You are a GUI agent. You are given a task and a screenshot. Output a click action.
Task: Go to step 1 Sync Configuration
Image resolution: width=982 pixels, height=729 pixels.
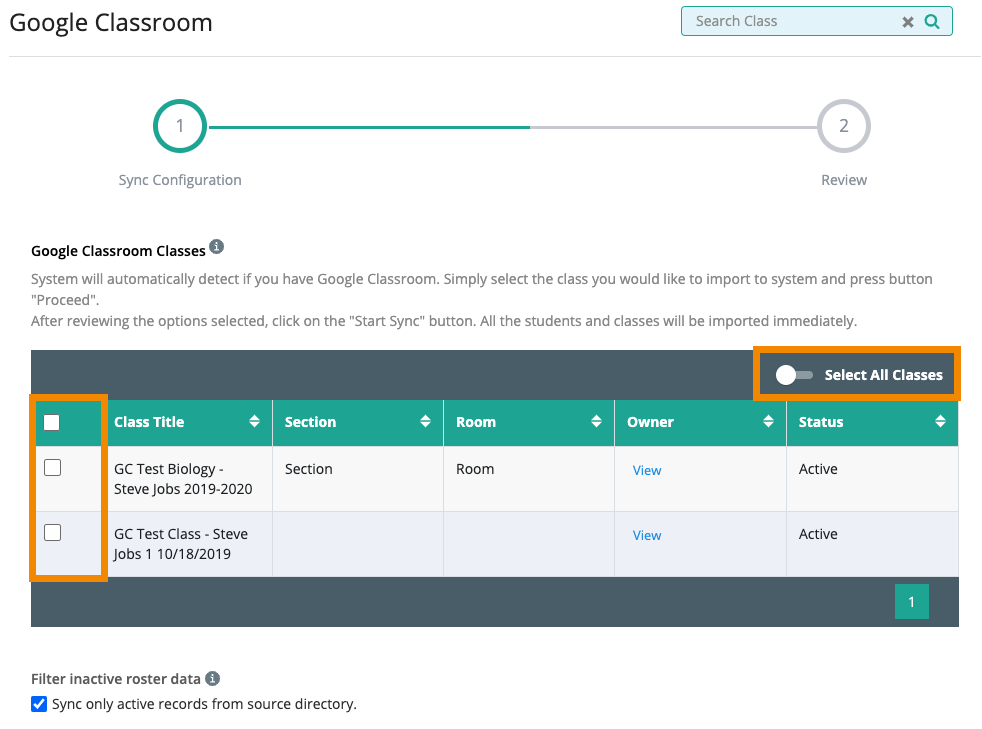point(180,127)
